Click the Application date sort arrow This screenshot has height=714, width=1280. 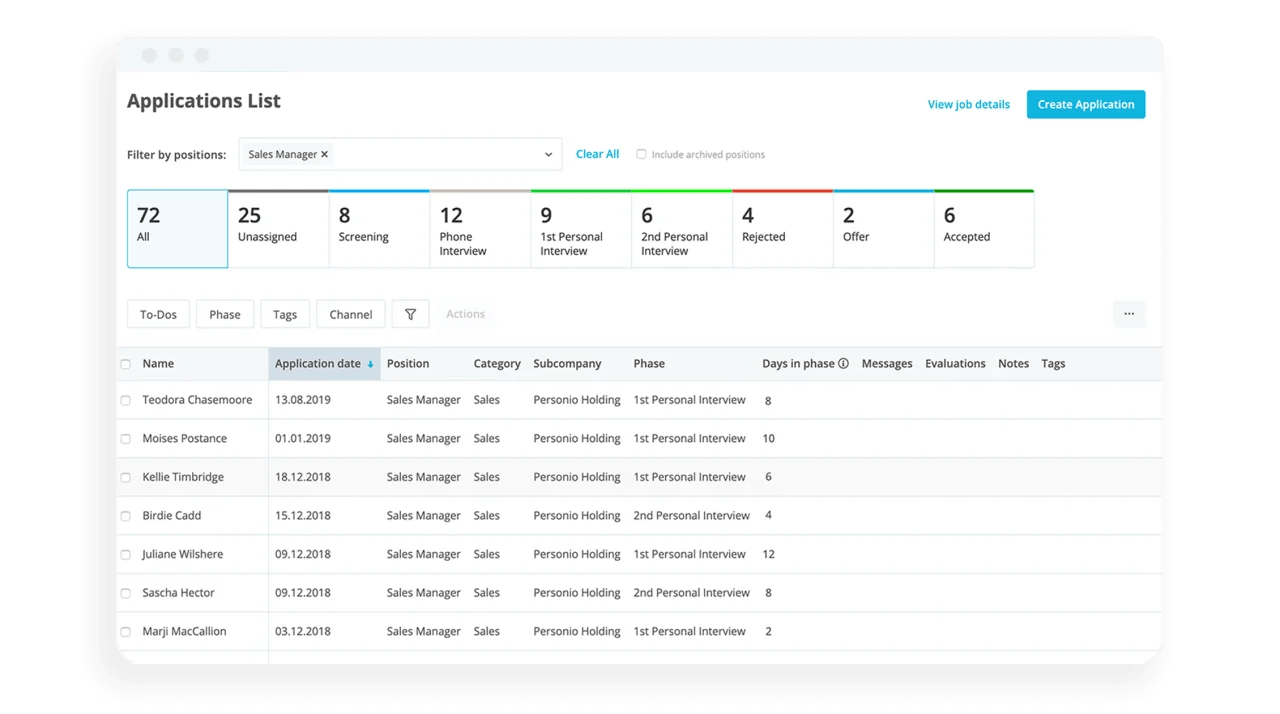[370, 364]
